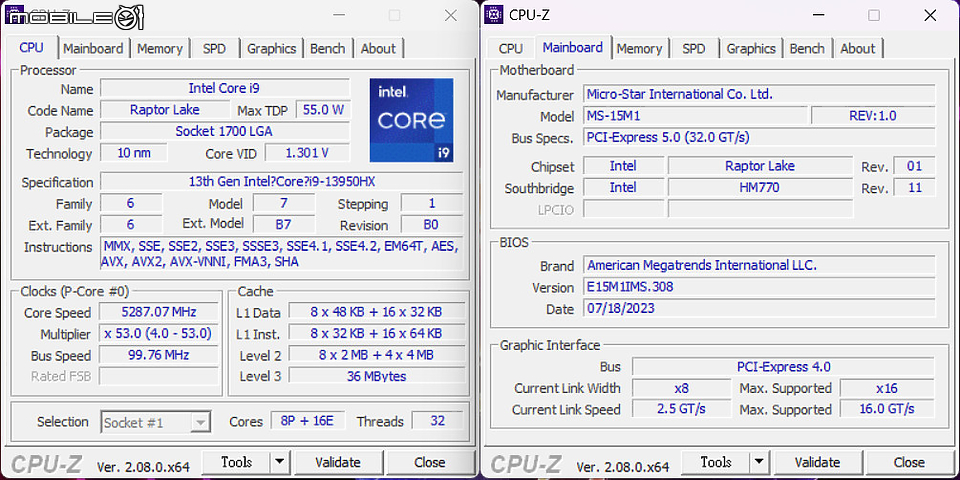Click the Instructions list text box
The height and width of the screenshot is (480, 960).
282,254
